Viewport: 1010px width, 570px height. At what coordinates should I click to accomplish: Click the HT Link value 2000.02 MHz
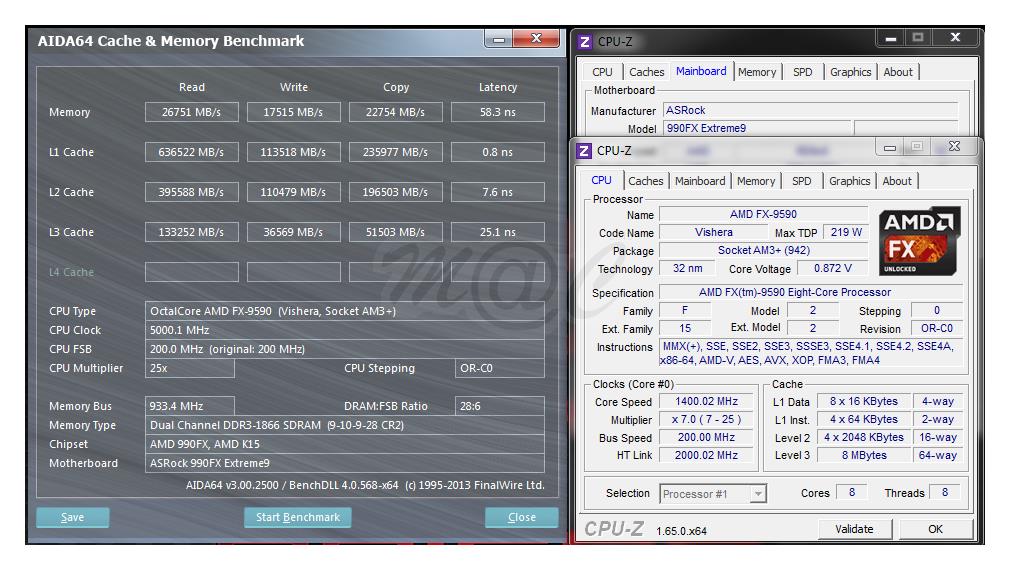tap(707, 455)
